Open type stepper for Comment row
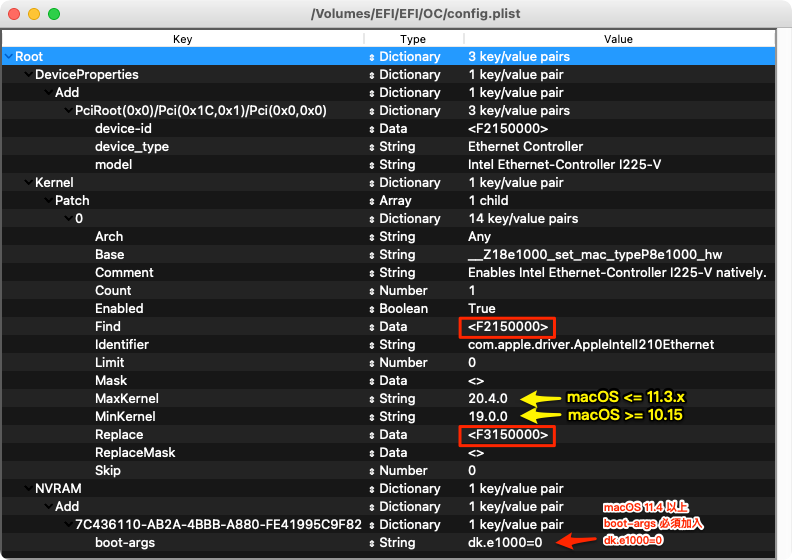The image size is (792, 560). [372, 273]
